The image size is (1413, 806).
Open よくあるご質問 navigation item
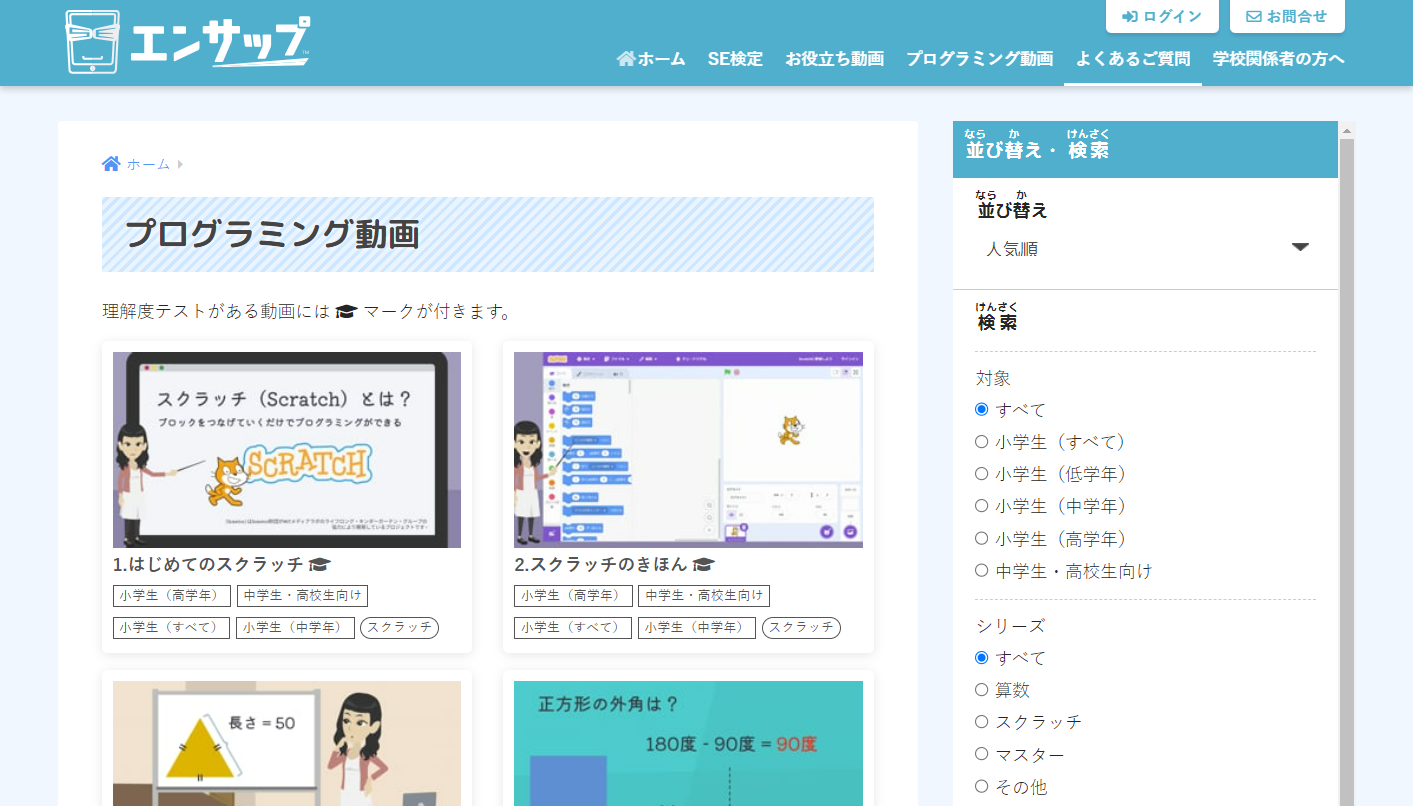[x=1133, y=59]
